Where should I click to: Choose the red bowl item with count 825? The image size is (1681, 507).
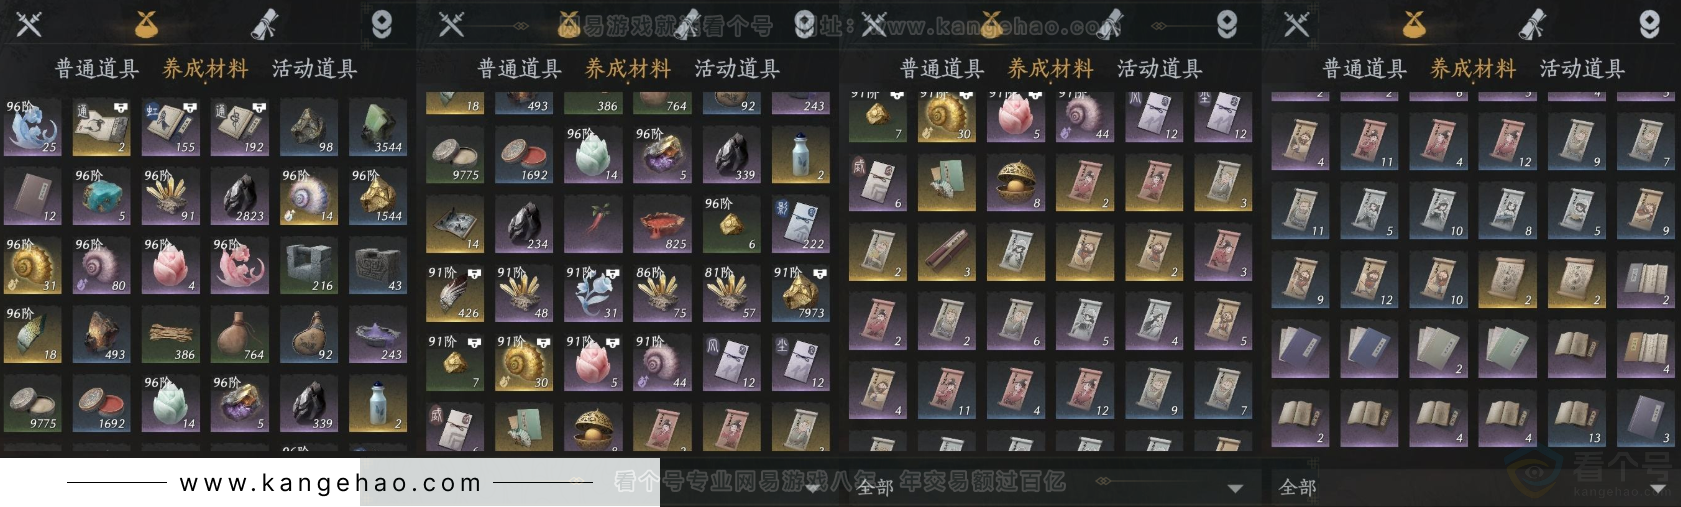click(662, 224)
